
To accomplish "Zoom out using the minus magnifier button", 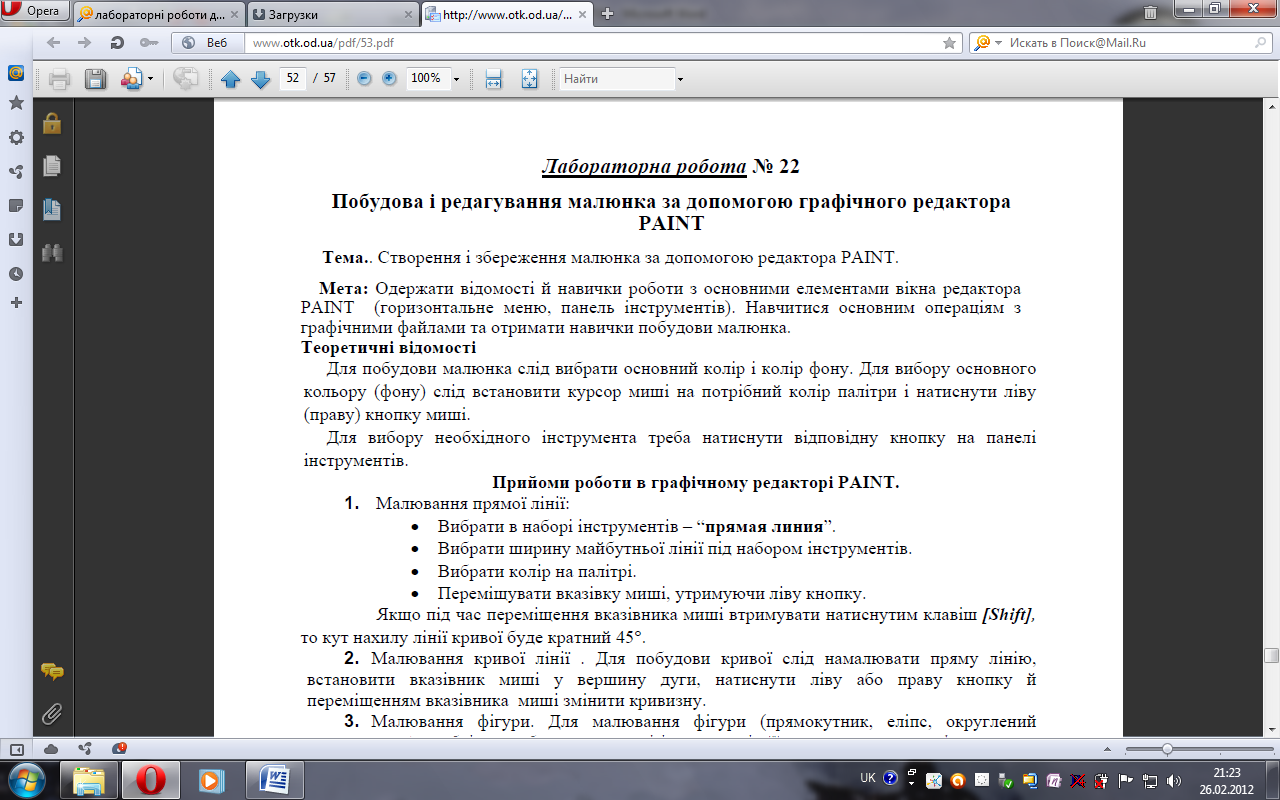I will pyautogui.click(x=364, y=78).
